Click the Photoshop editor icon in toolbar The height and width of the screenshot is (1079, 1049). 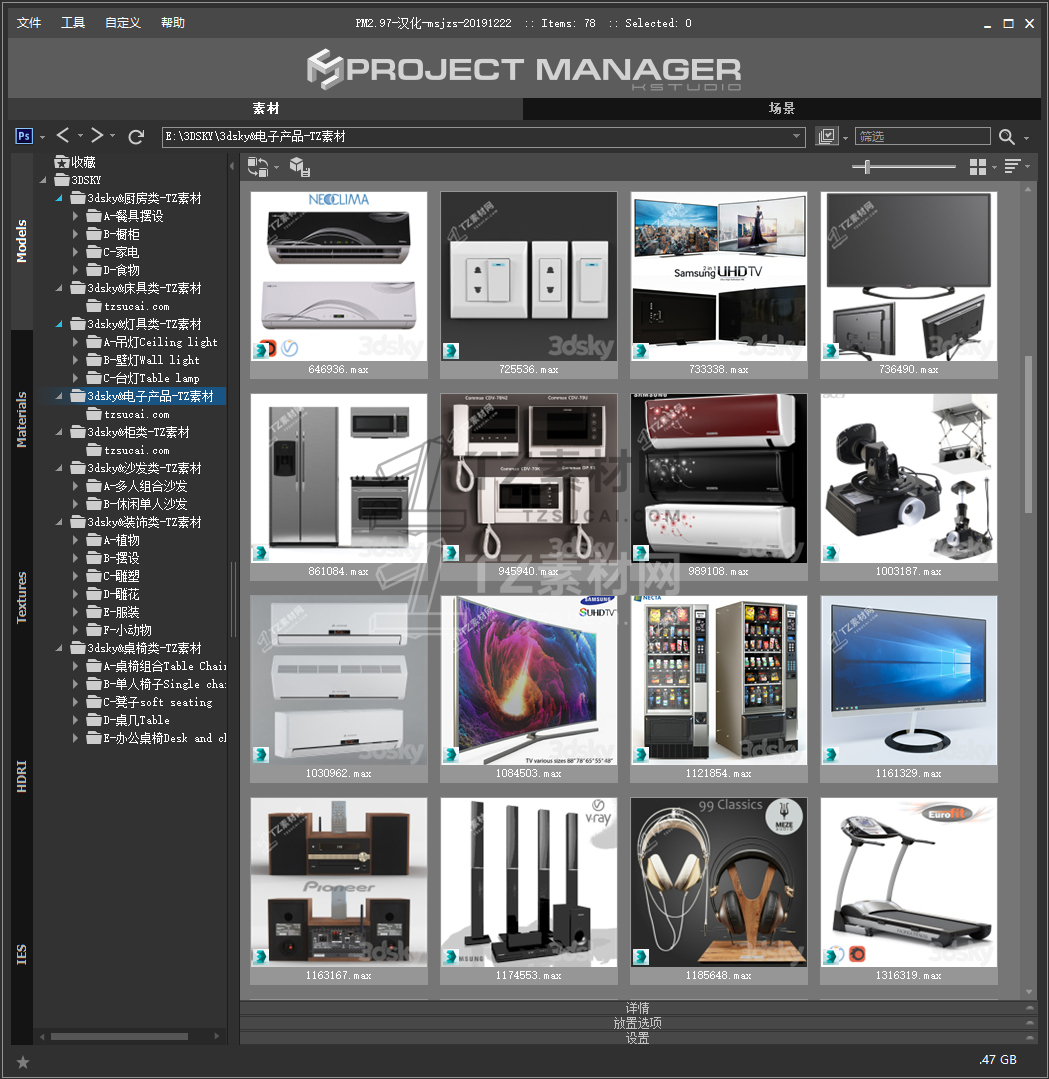coord(24,136)
